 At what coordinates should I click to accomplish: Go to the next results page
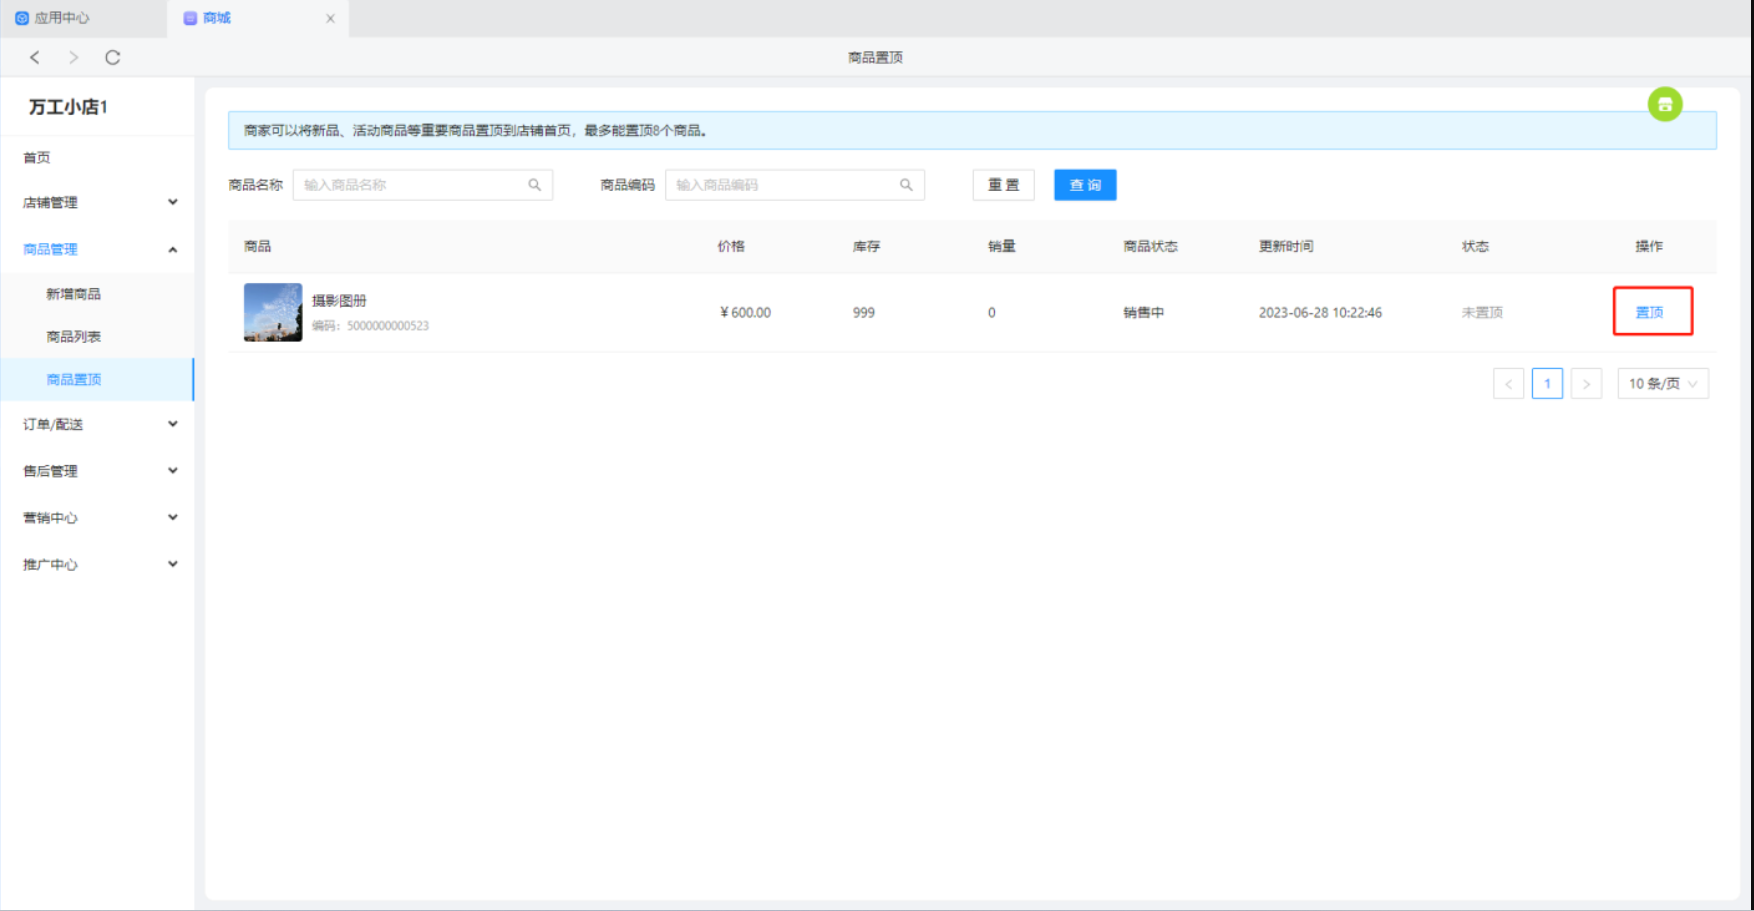1586,384
